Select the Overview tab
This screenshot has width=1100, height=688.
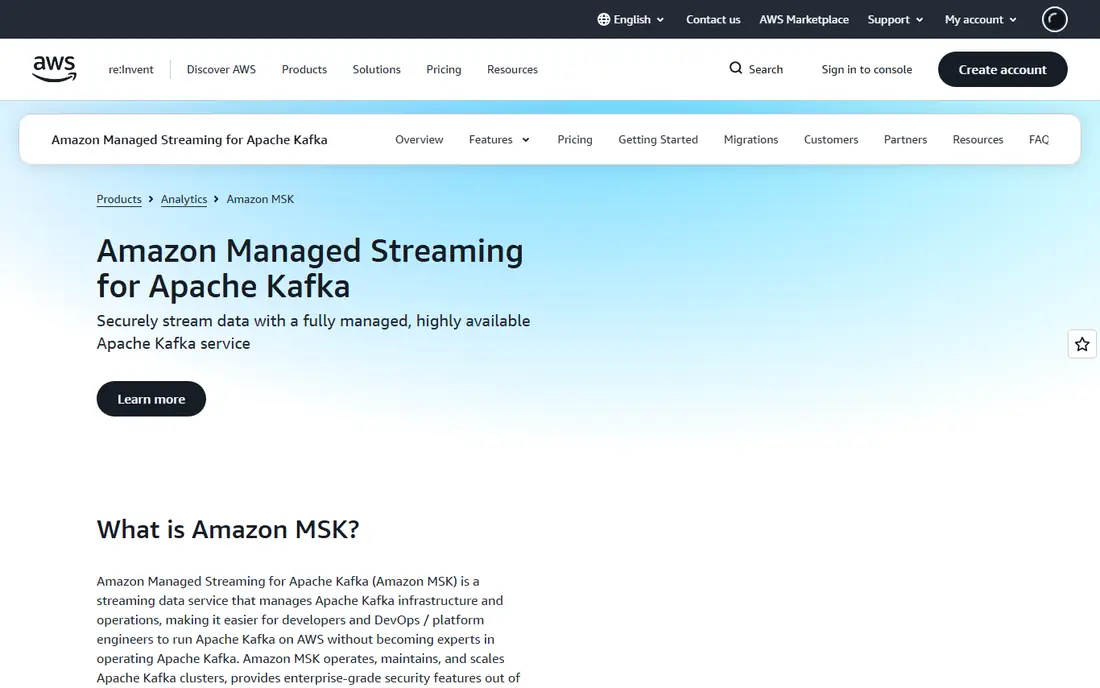pos(419,140)
